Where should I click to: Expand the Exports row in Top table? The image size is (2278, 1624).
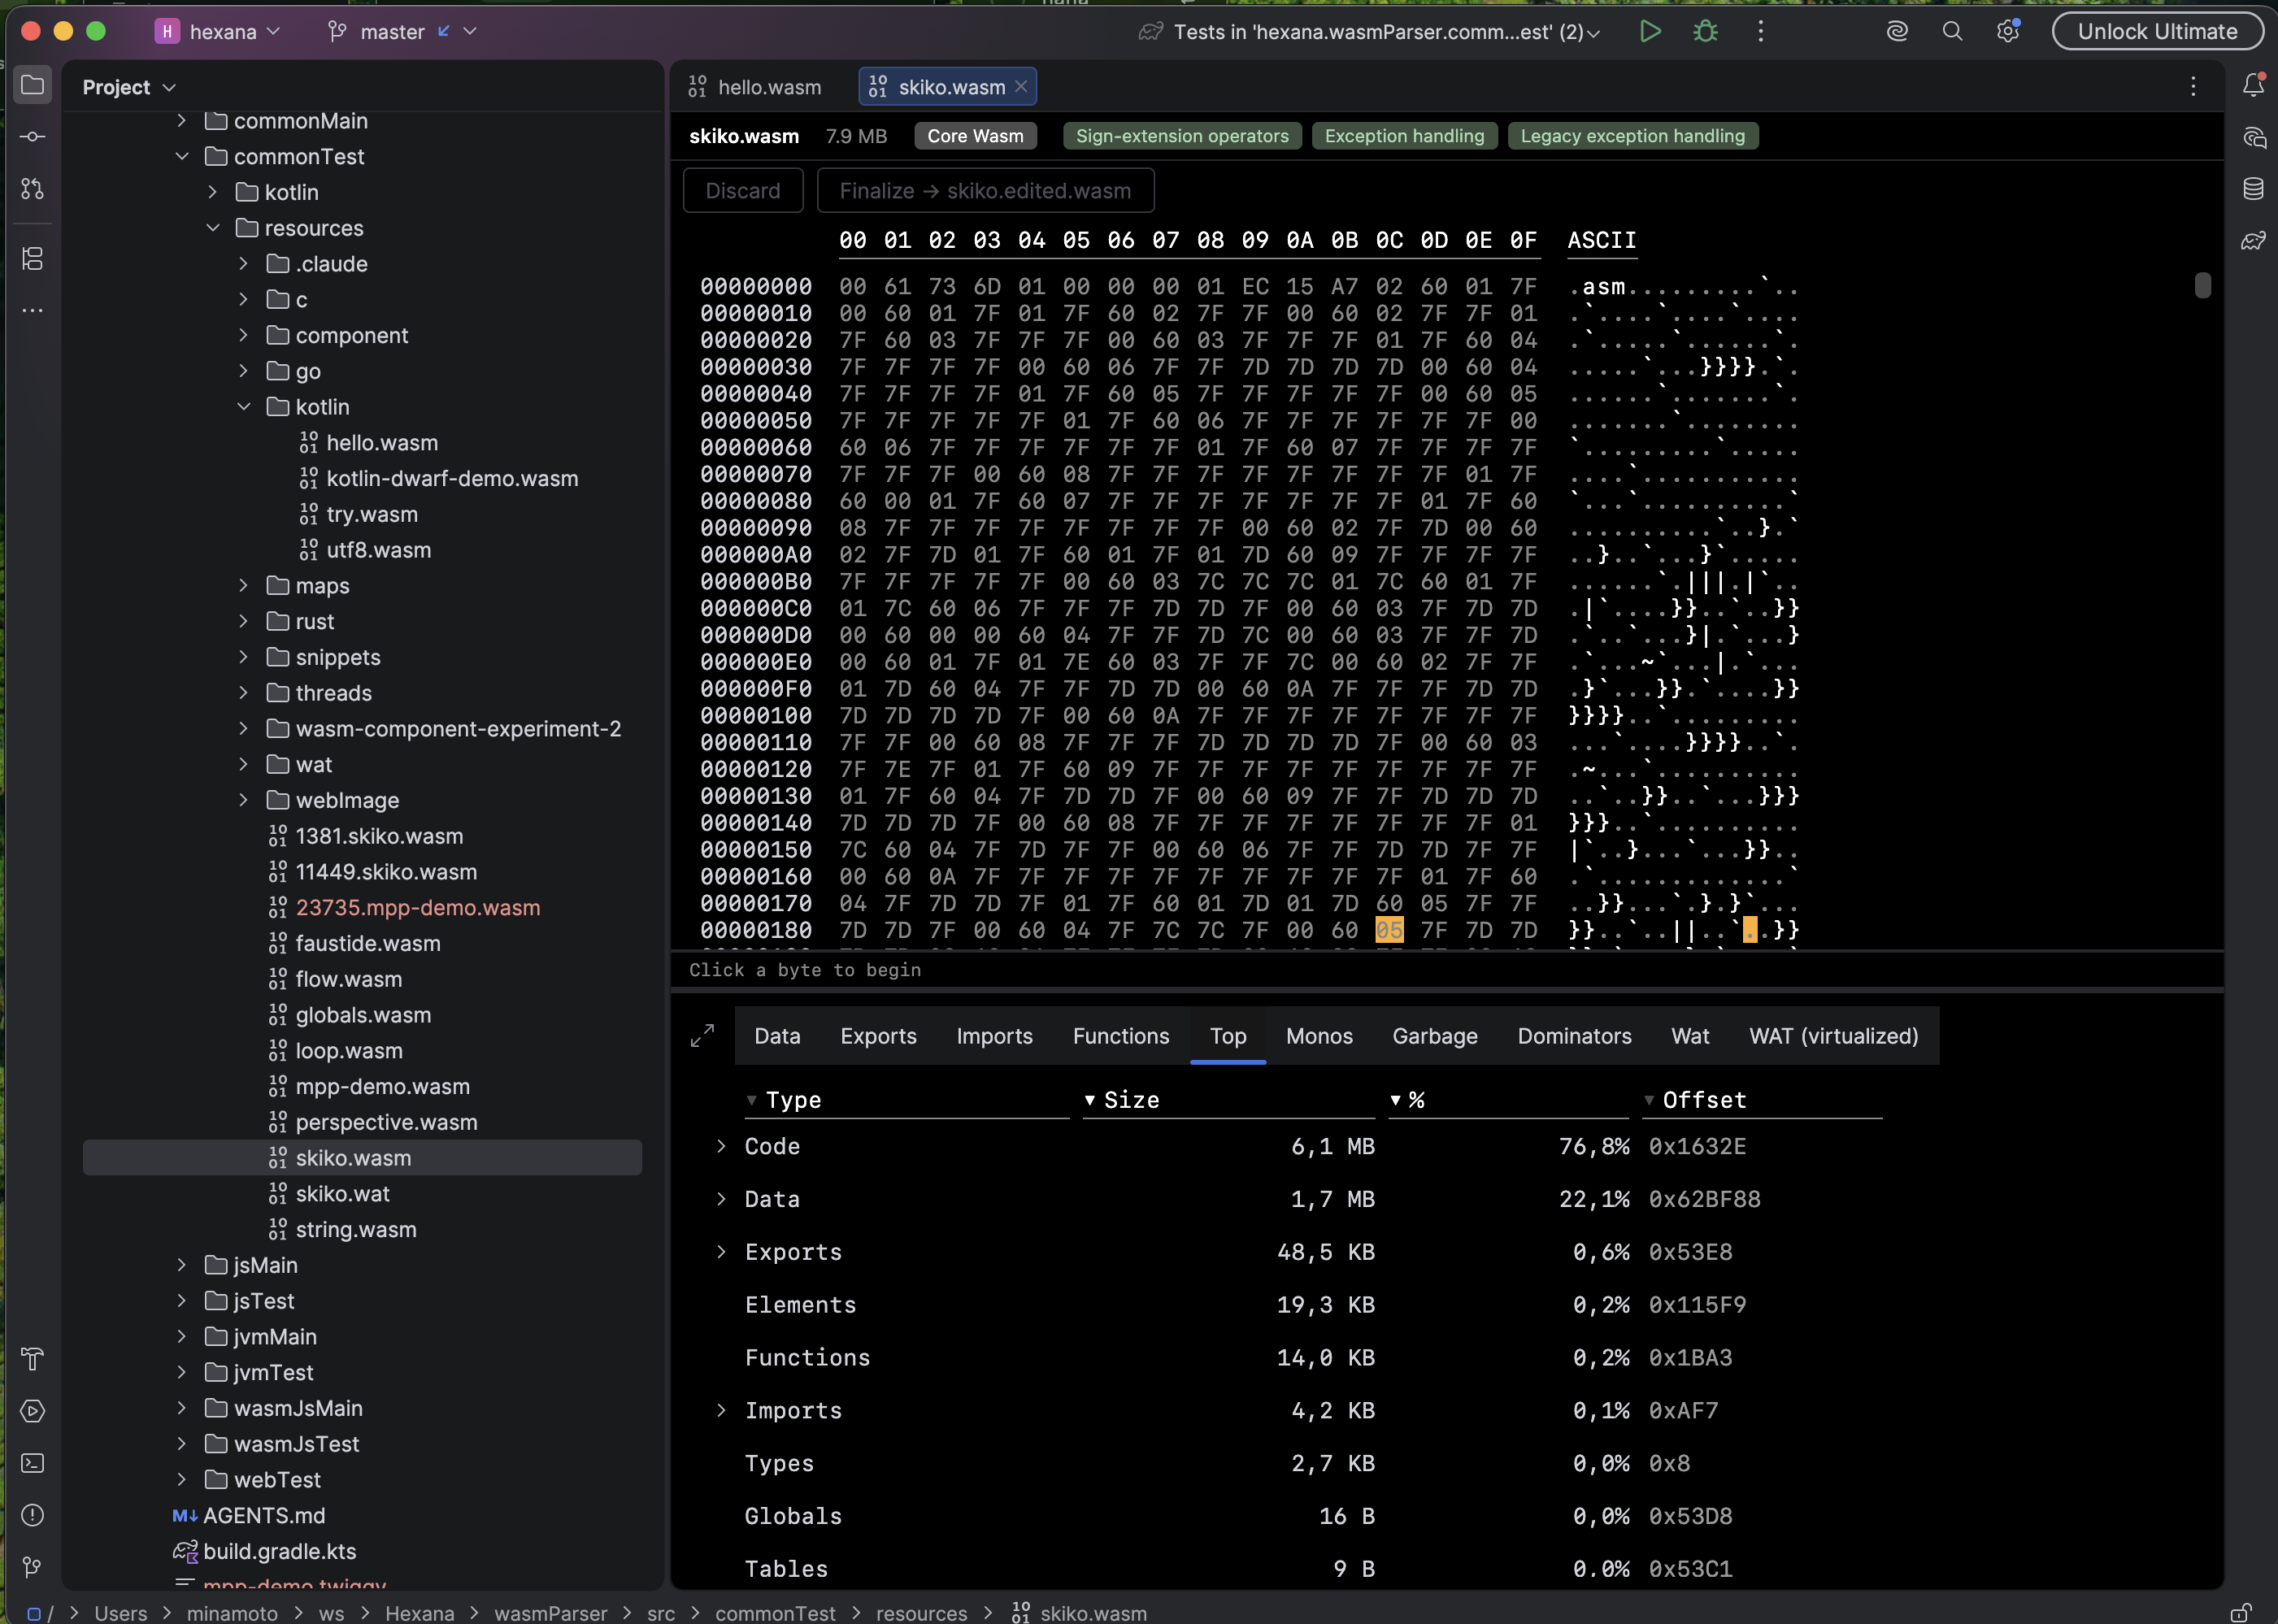click(721, 1252)
